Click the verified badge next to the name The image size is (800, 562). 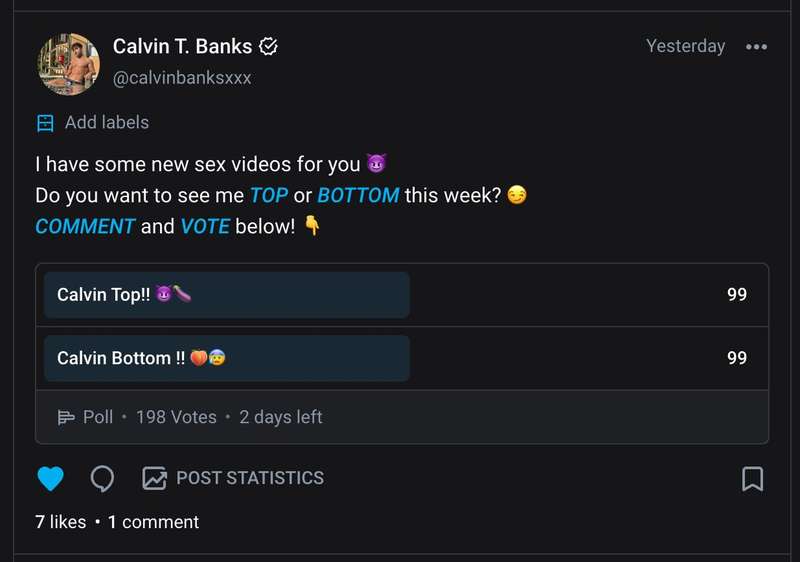tap(268, 46)
